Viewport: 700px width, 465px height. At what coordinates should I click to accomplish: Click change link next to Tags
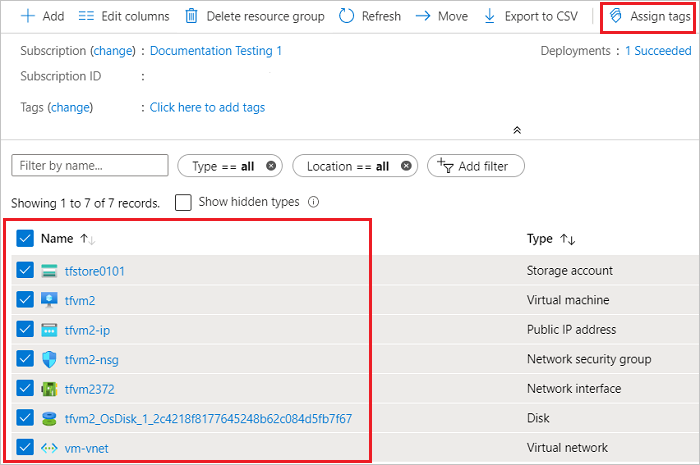coord(71,108)
